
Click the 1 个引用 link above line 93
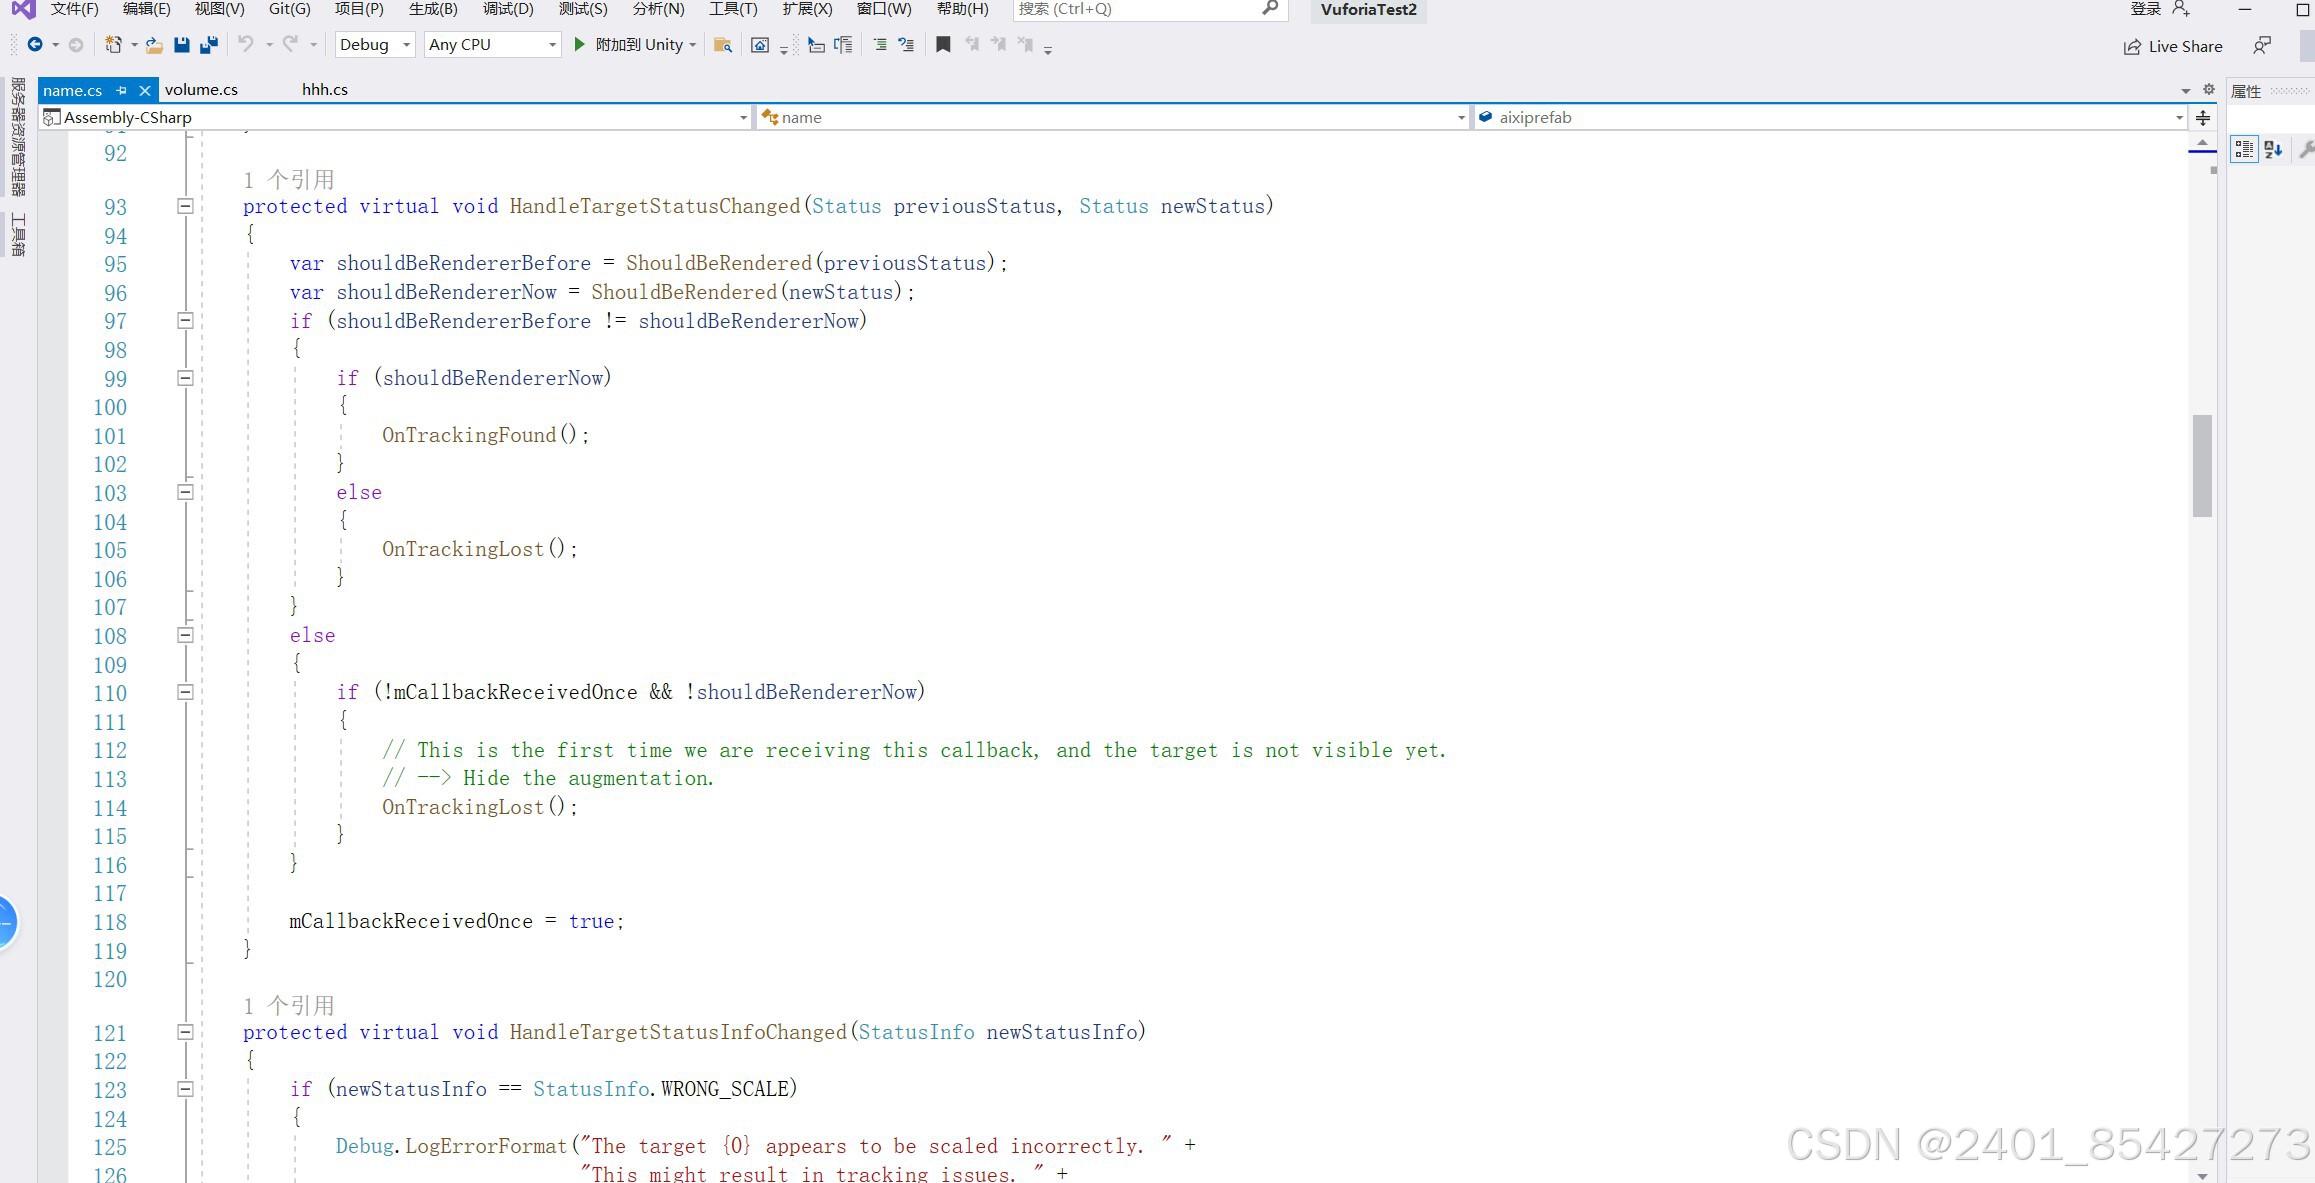288,180
